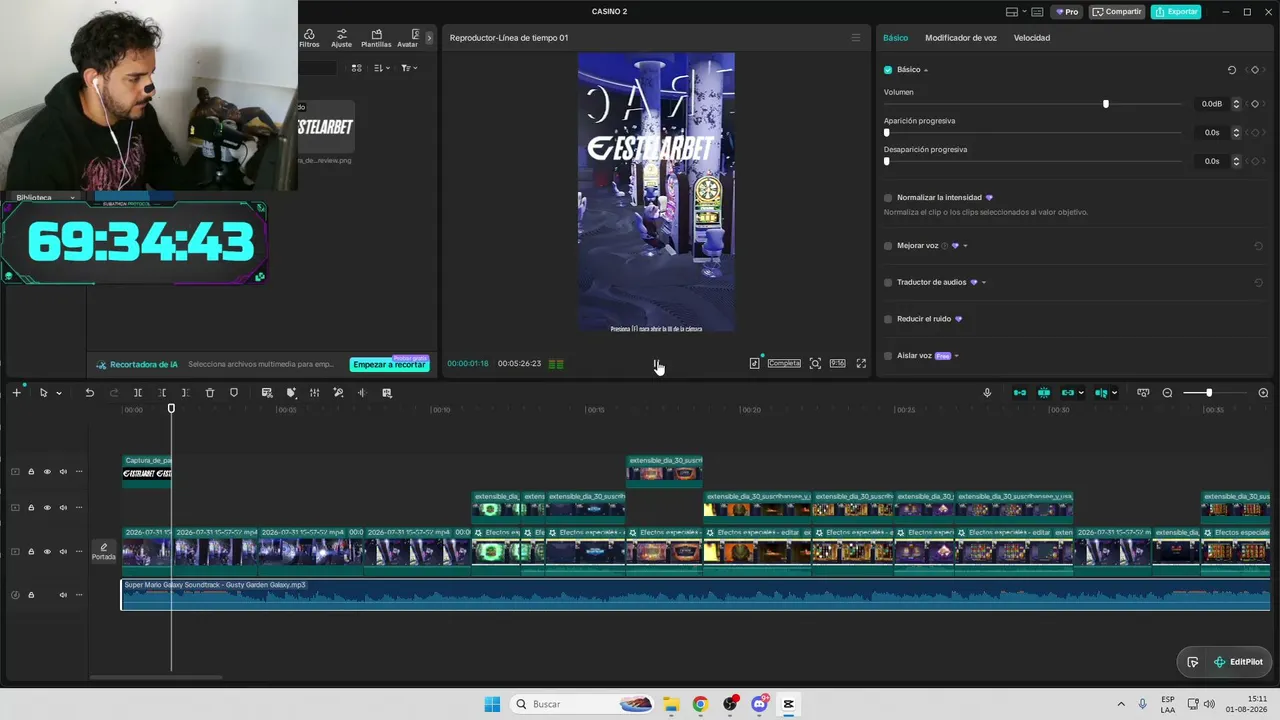Screen dimensions: 1280x720
Task: Toggle the main track magnet icon
Action: 1019,393
